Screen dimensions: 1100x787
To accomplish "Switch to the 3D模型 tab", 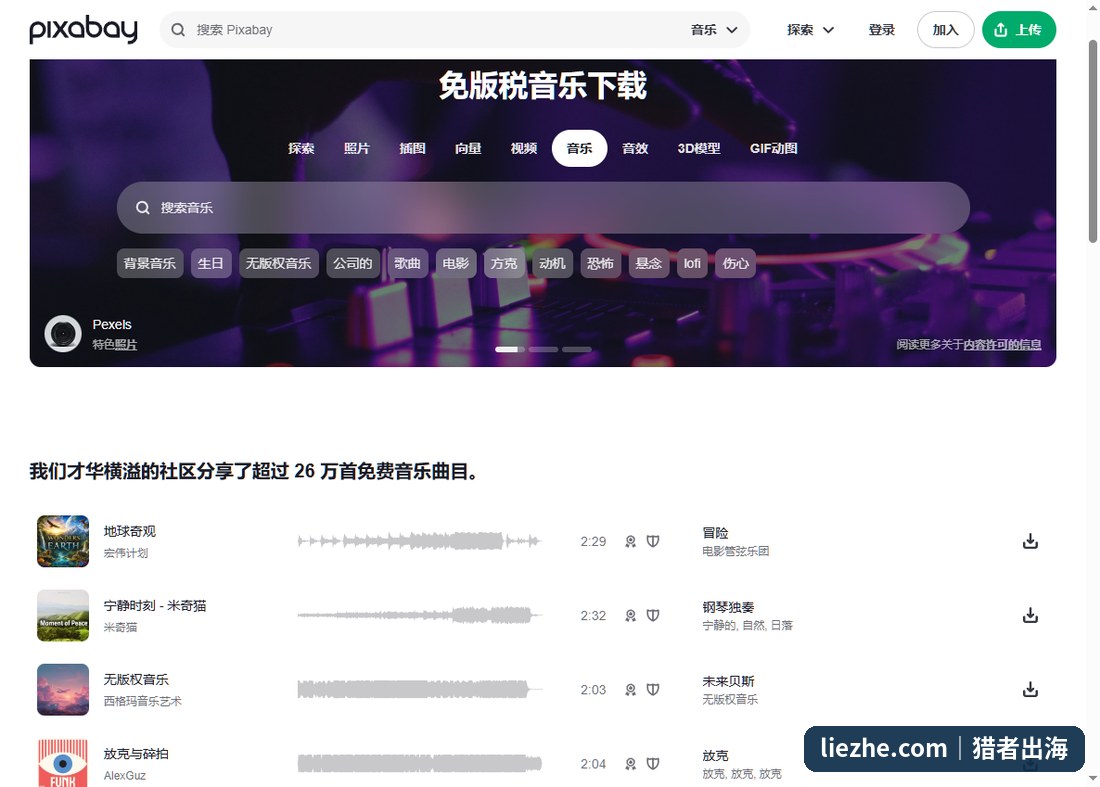I will click(x=699, y=148).
